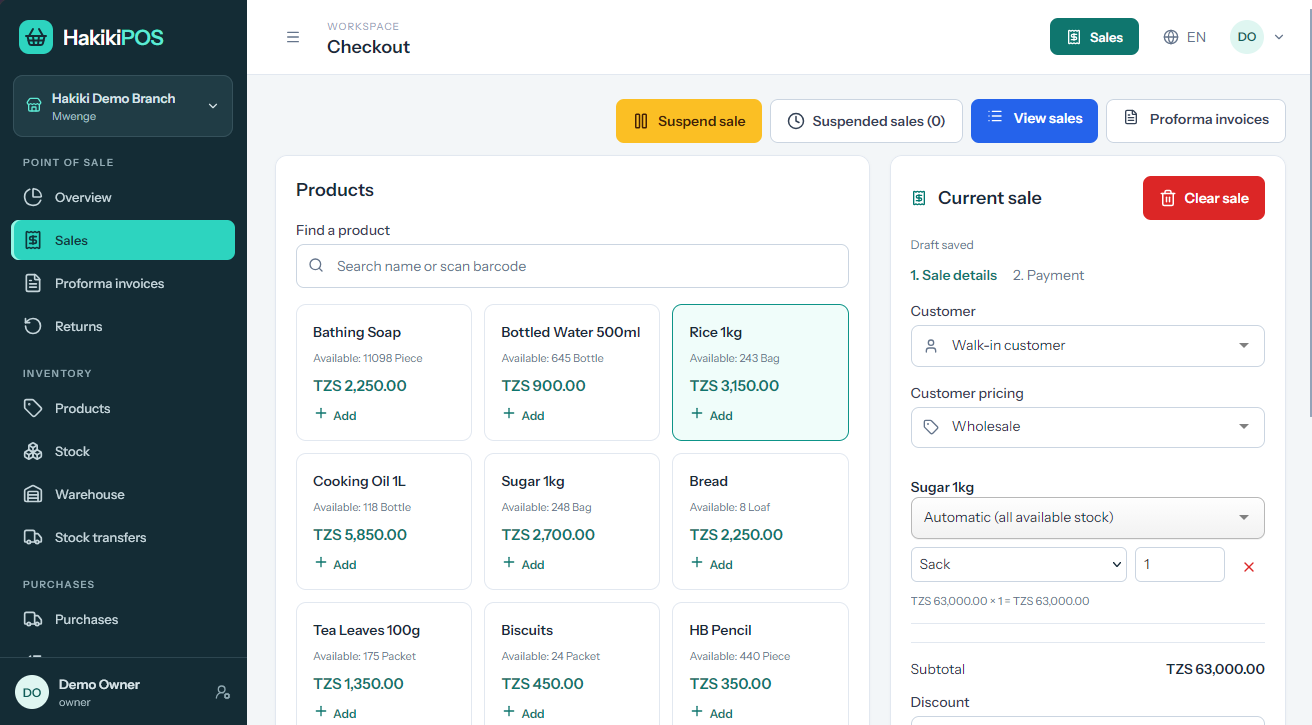This screenshot has height=725, width=1312.
Task: Remove Sugar 1kg line with red X
Action: coord(1248,567)
